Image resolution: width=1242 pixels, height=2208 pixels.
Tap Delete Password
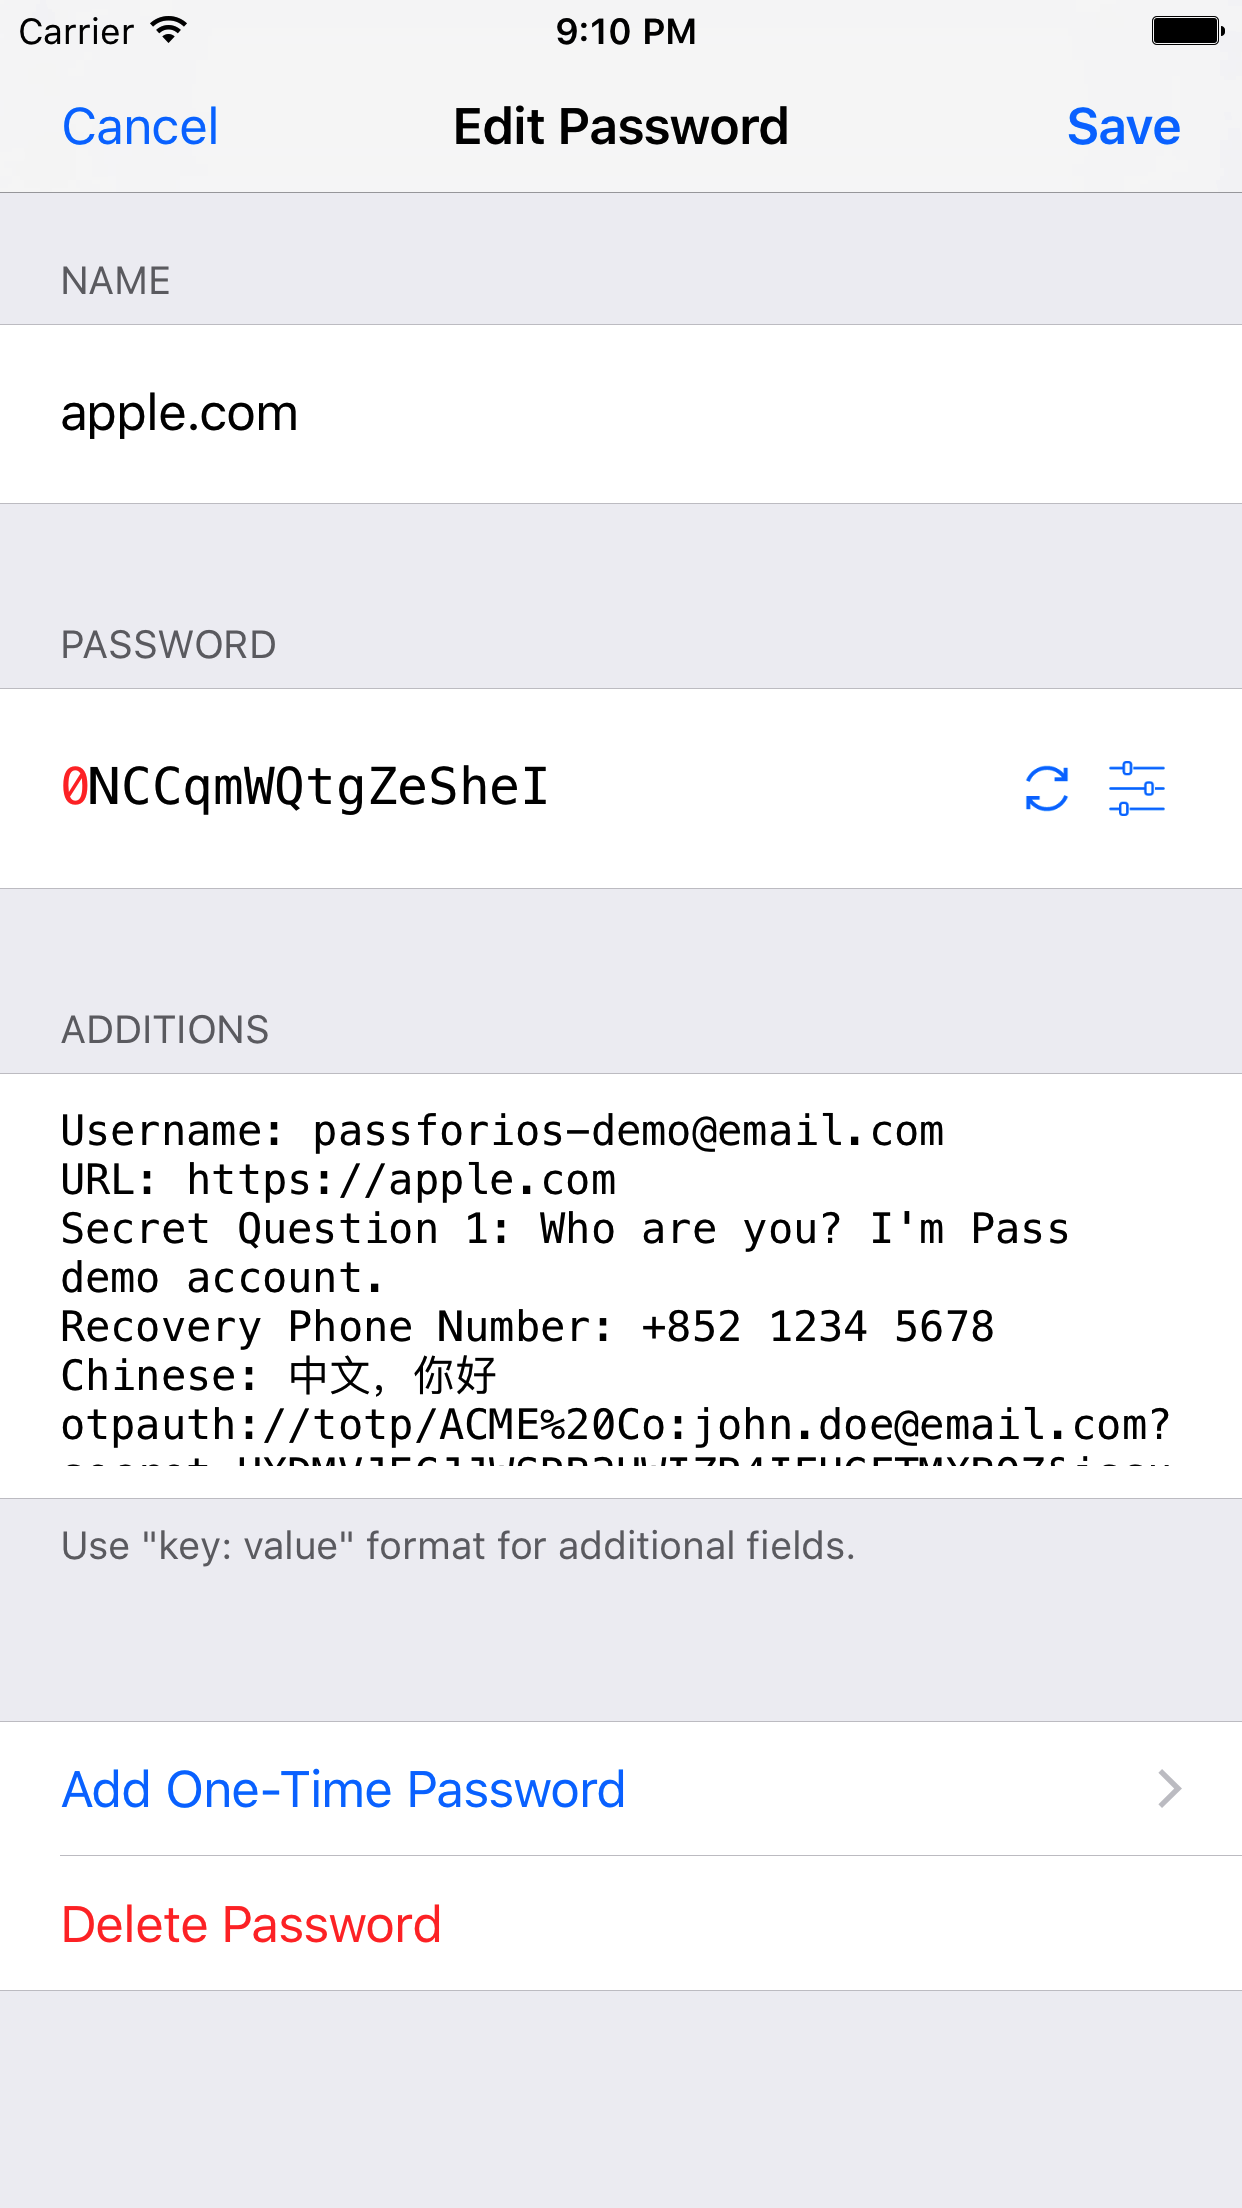pyautogui.click(x=252, y=1924)
